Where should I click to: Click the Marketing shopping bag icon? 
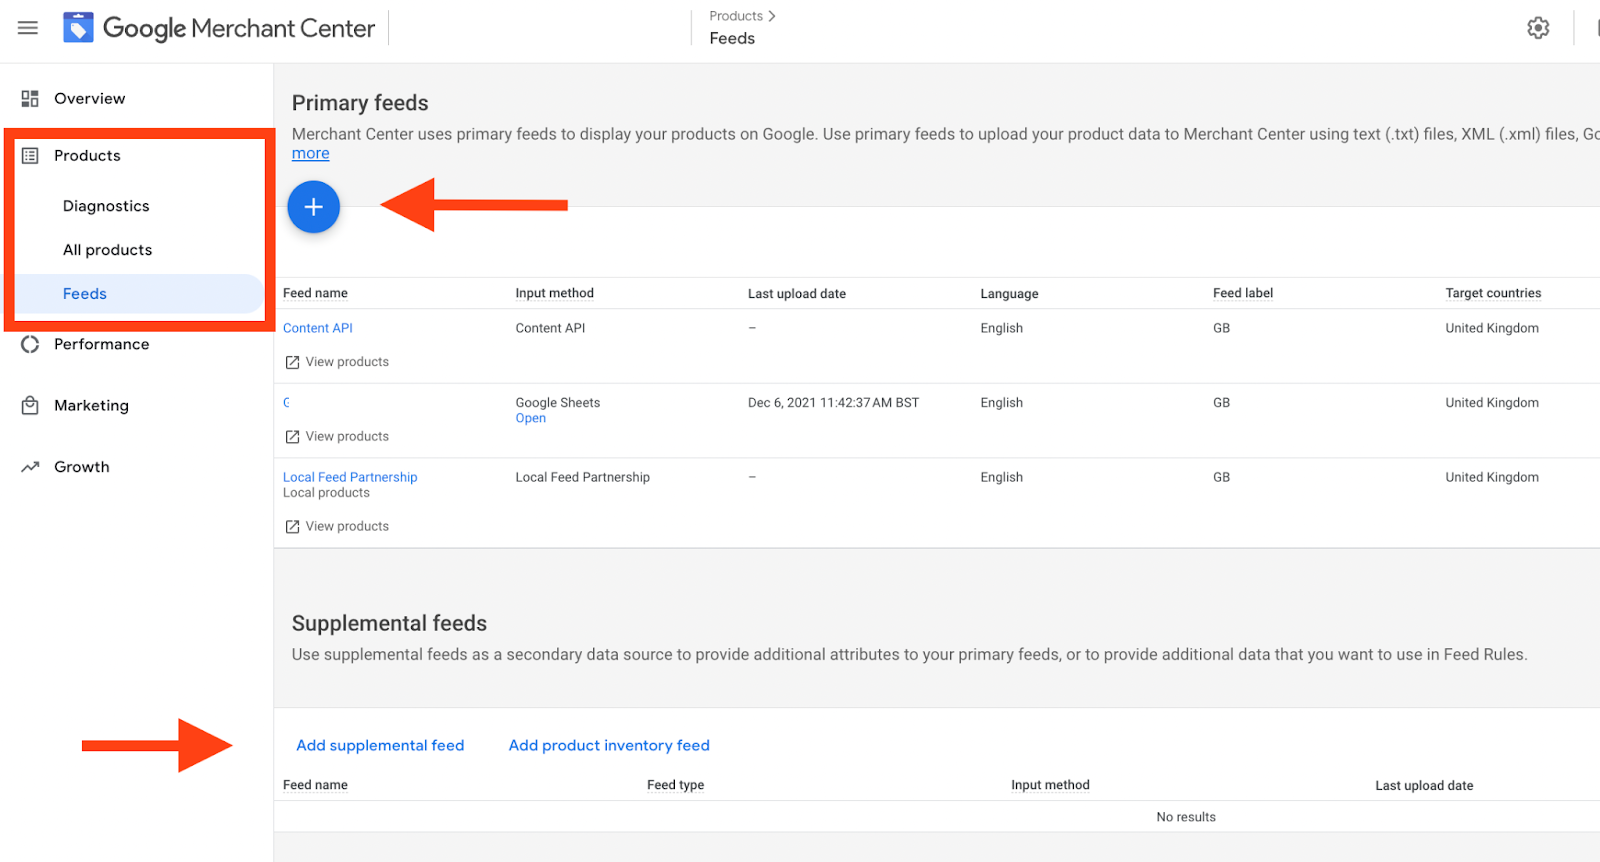point(30,405)
